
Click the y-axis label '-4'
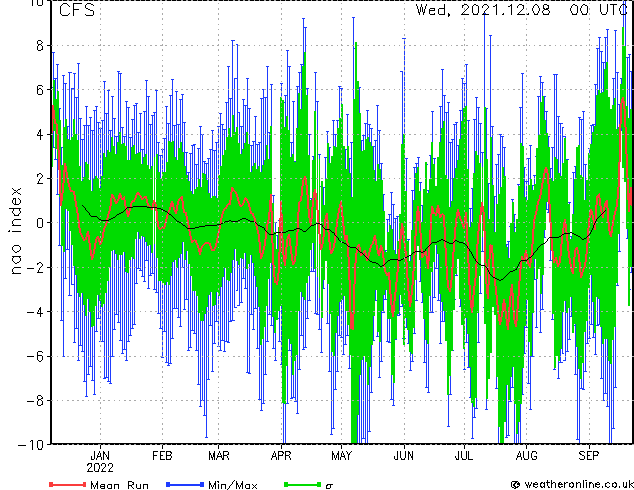35,312
